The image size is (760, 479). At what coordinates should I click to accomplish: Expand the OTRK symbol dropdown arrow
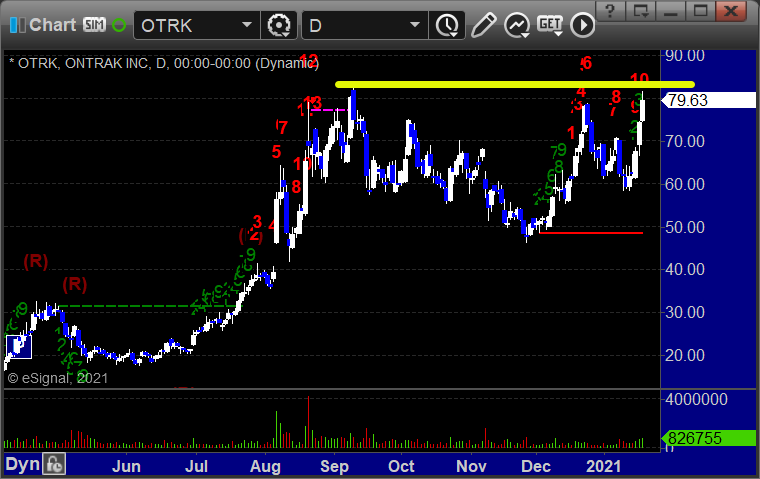pyautogui.click(x=247, y=25)
